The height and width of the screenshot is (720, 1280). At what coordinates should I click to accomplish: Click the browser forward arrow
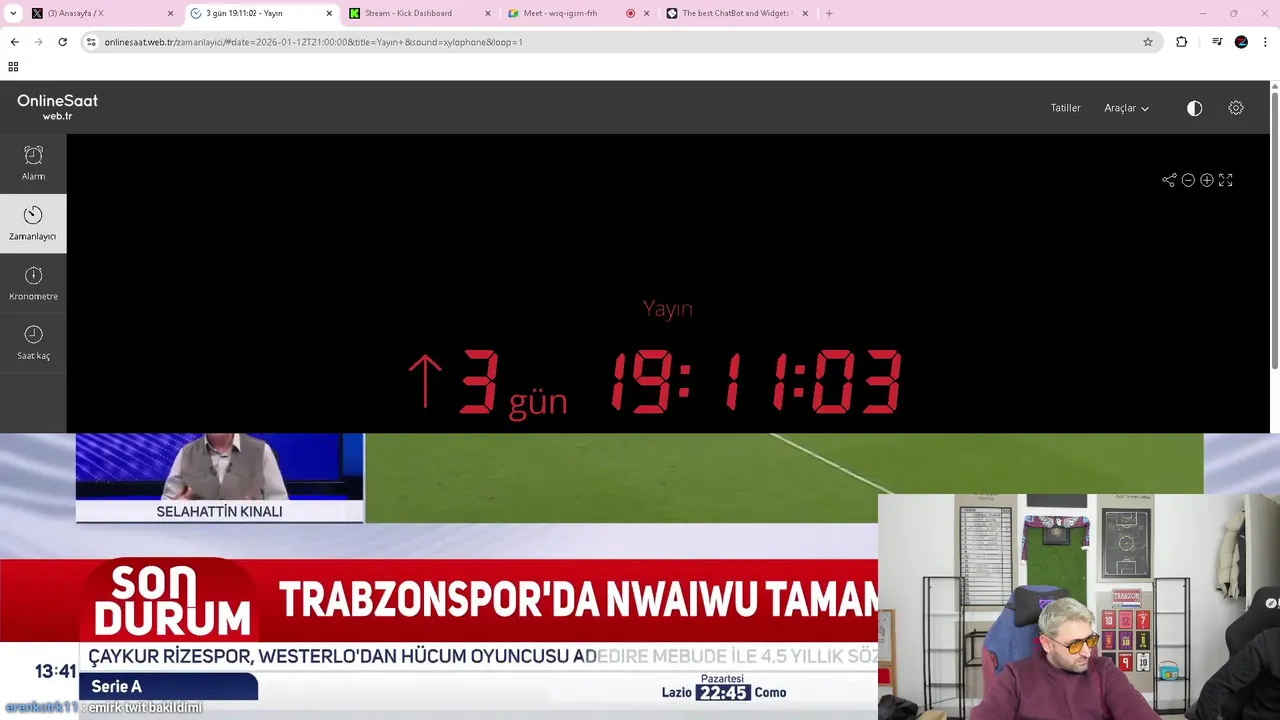click(x=38, y=42)
